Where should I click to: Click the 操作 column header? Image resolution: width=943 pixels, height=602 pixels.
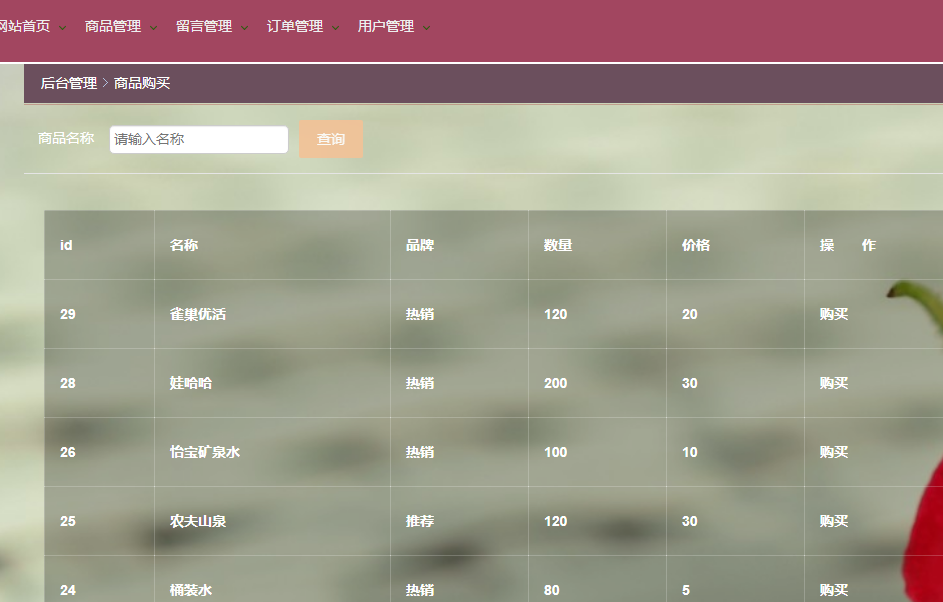click(x=847, y=245)
